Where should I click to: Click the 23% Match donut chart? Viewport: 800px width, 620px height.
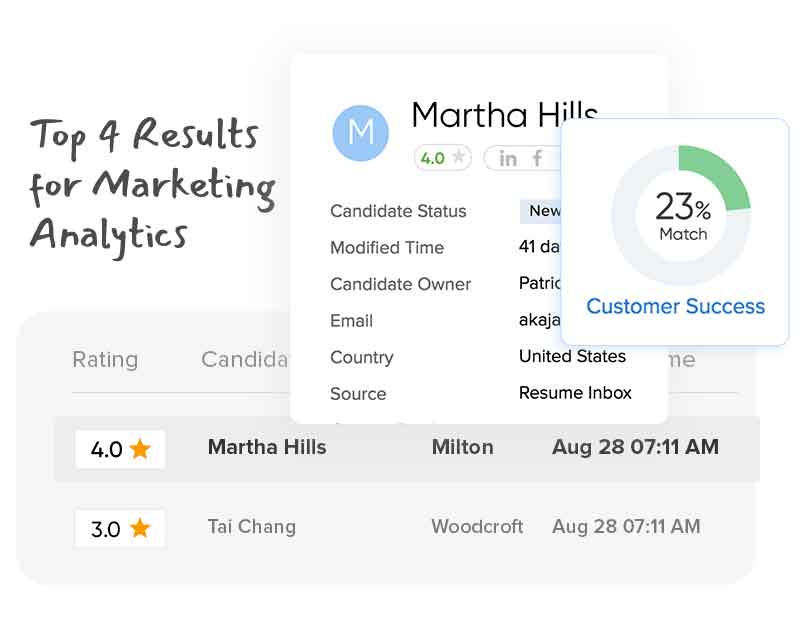click(x=681, y=215)
